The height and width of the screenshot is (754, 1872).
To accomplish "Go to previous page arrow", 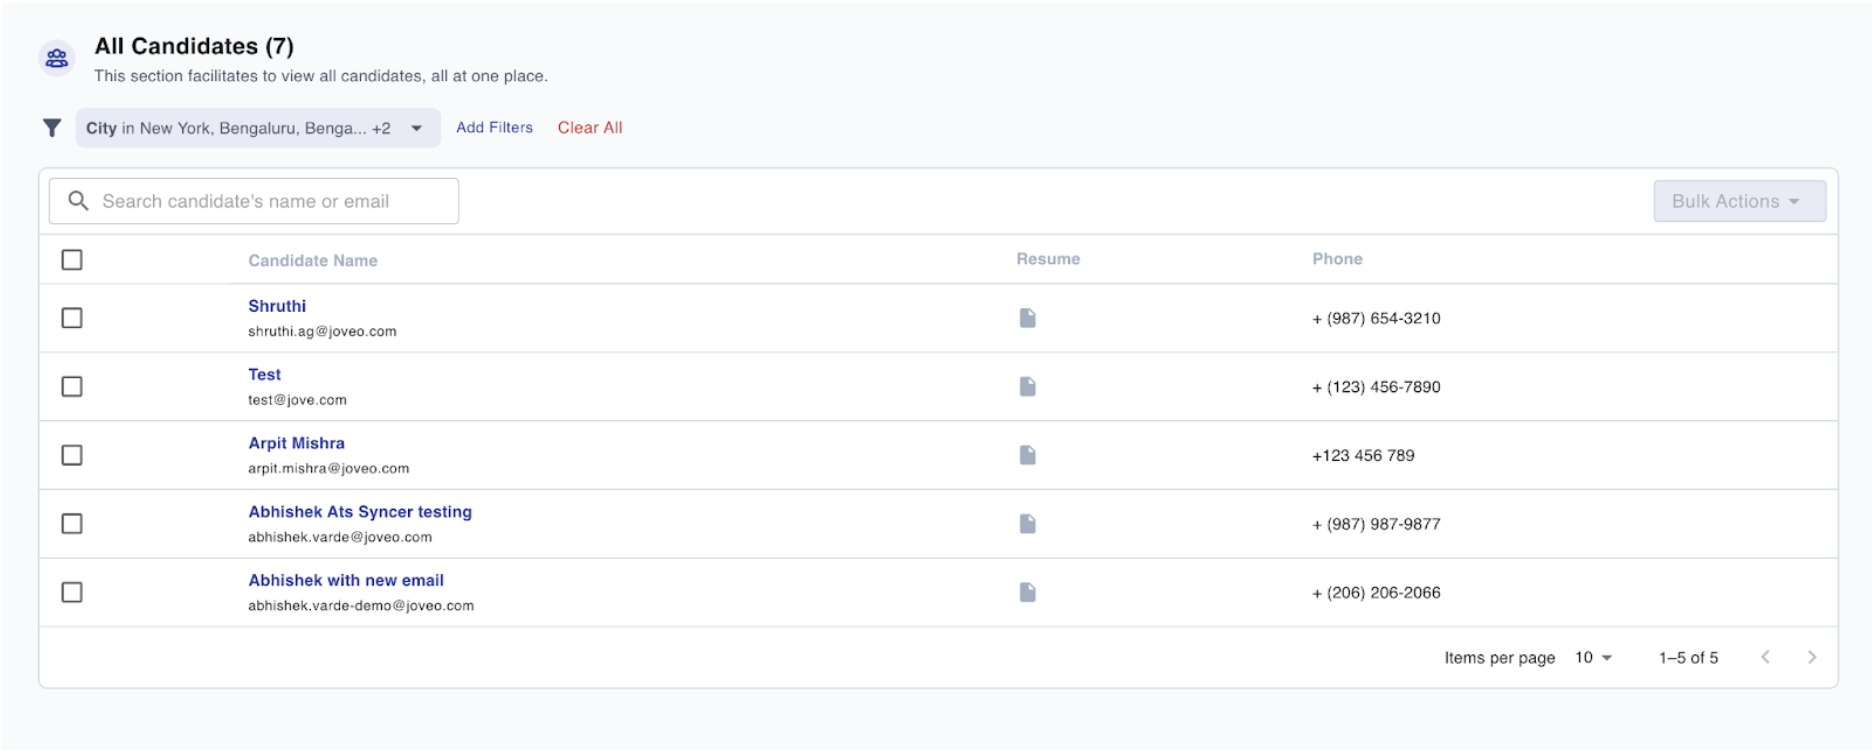I will click(1765, 657).
